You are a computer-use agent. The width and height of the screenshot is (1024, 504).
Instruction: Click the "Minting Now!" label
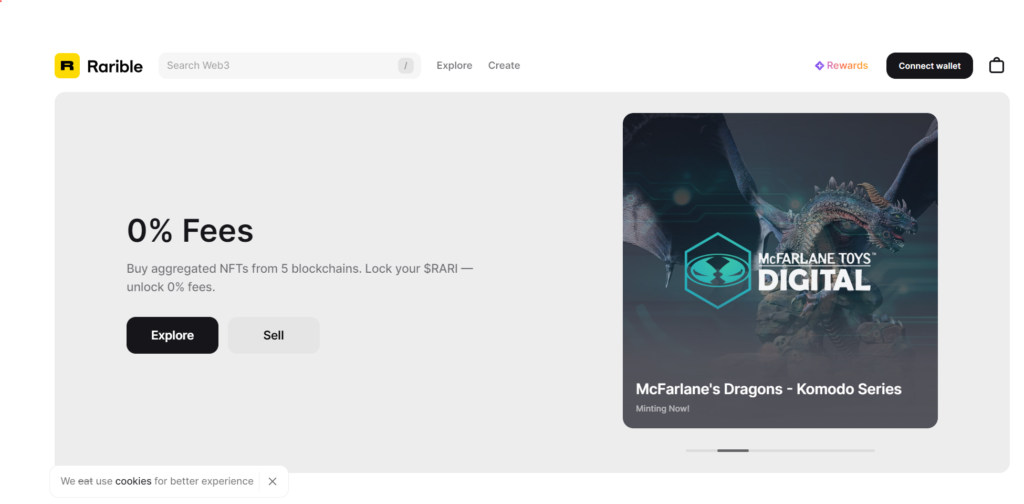tap(662, 409)
